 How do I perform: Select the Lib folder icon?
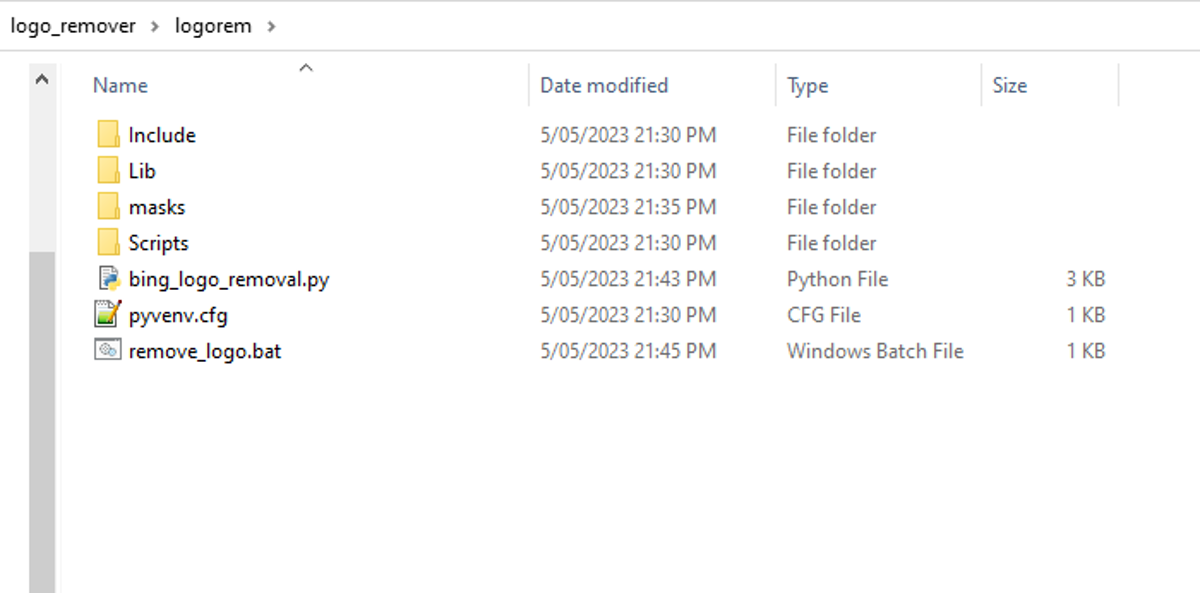pyautogui.click(x=108, y=171)
